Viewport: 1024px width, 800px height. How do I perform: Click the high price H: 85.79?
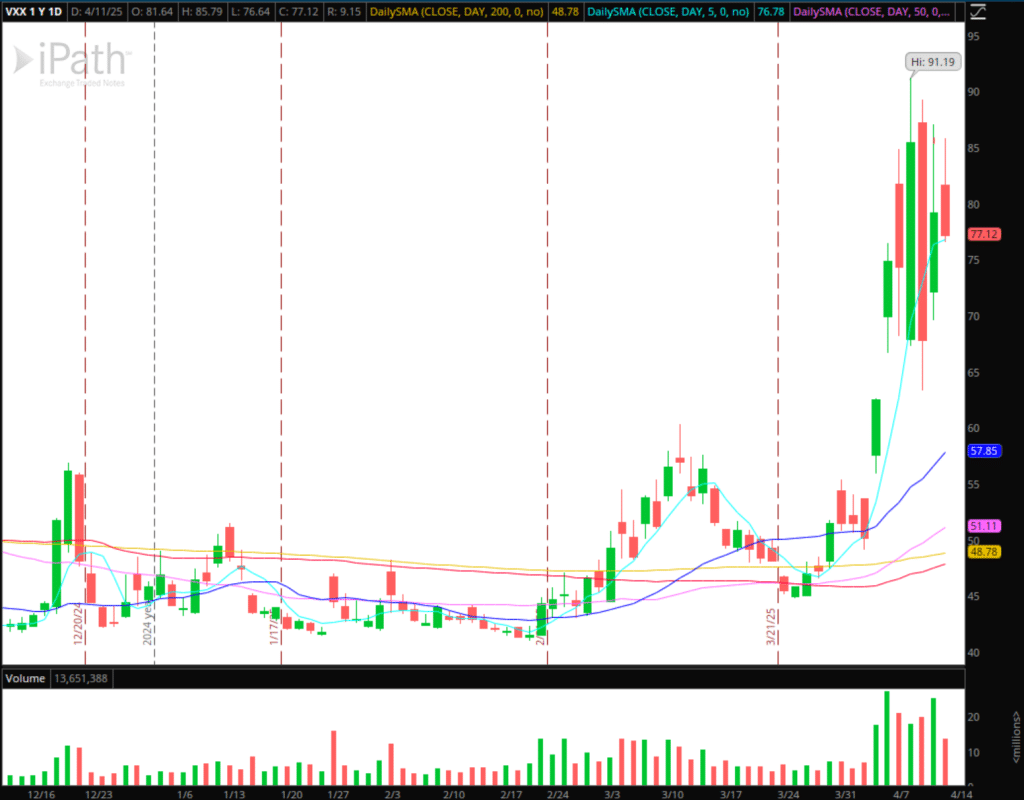[201, 12]
